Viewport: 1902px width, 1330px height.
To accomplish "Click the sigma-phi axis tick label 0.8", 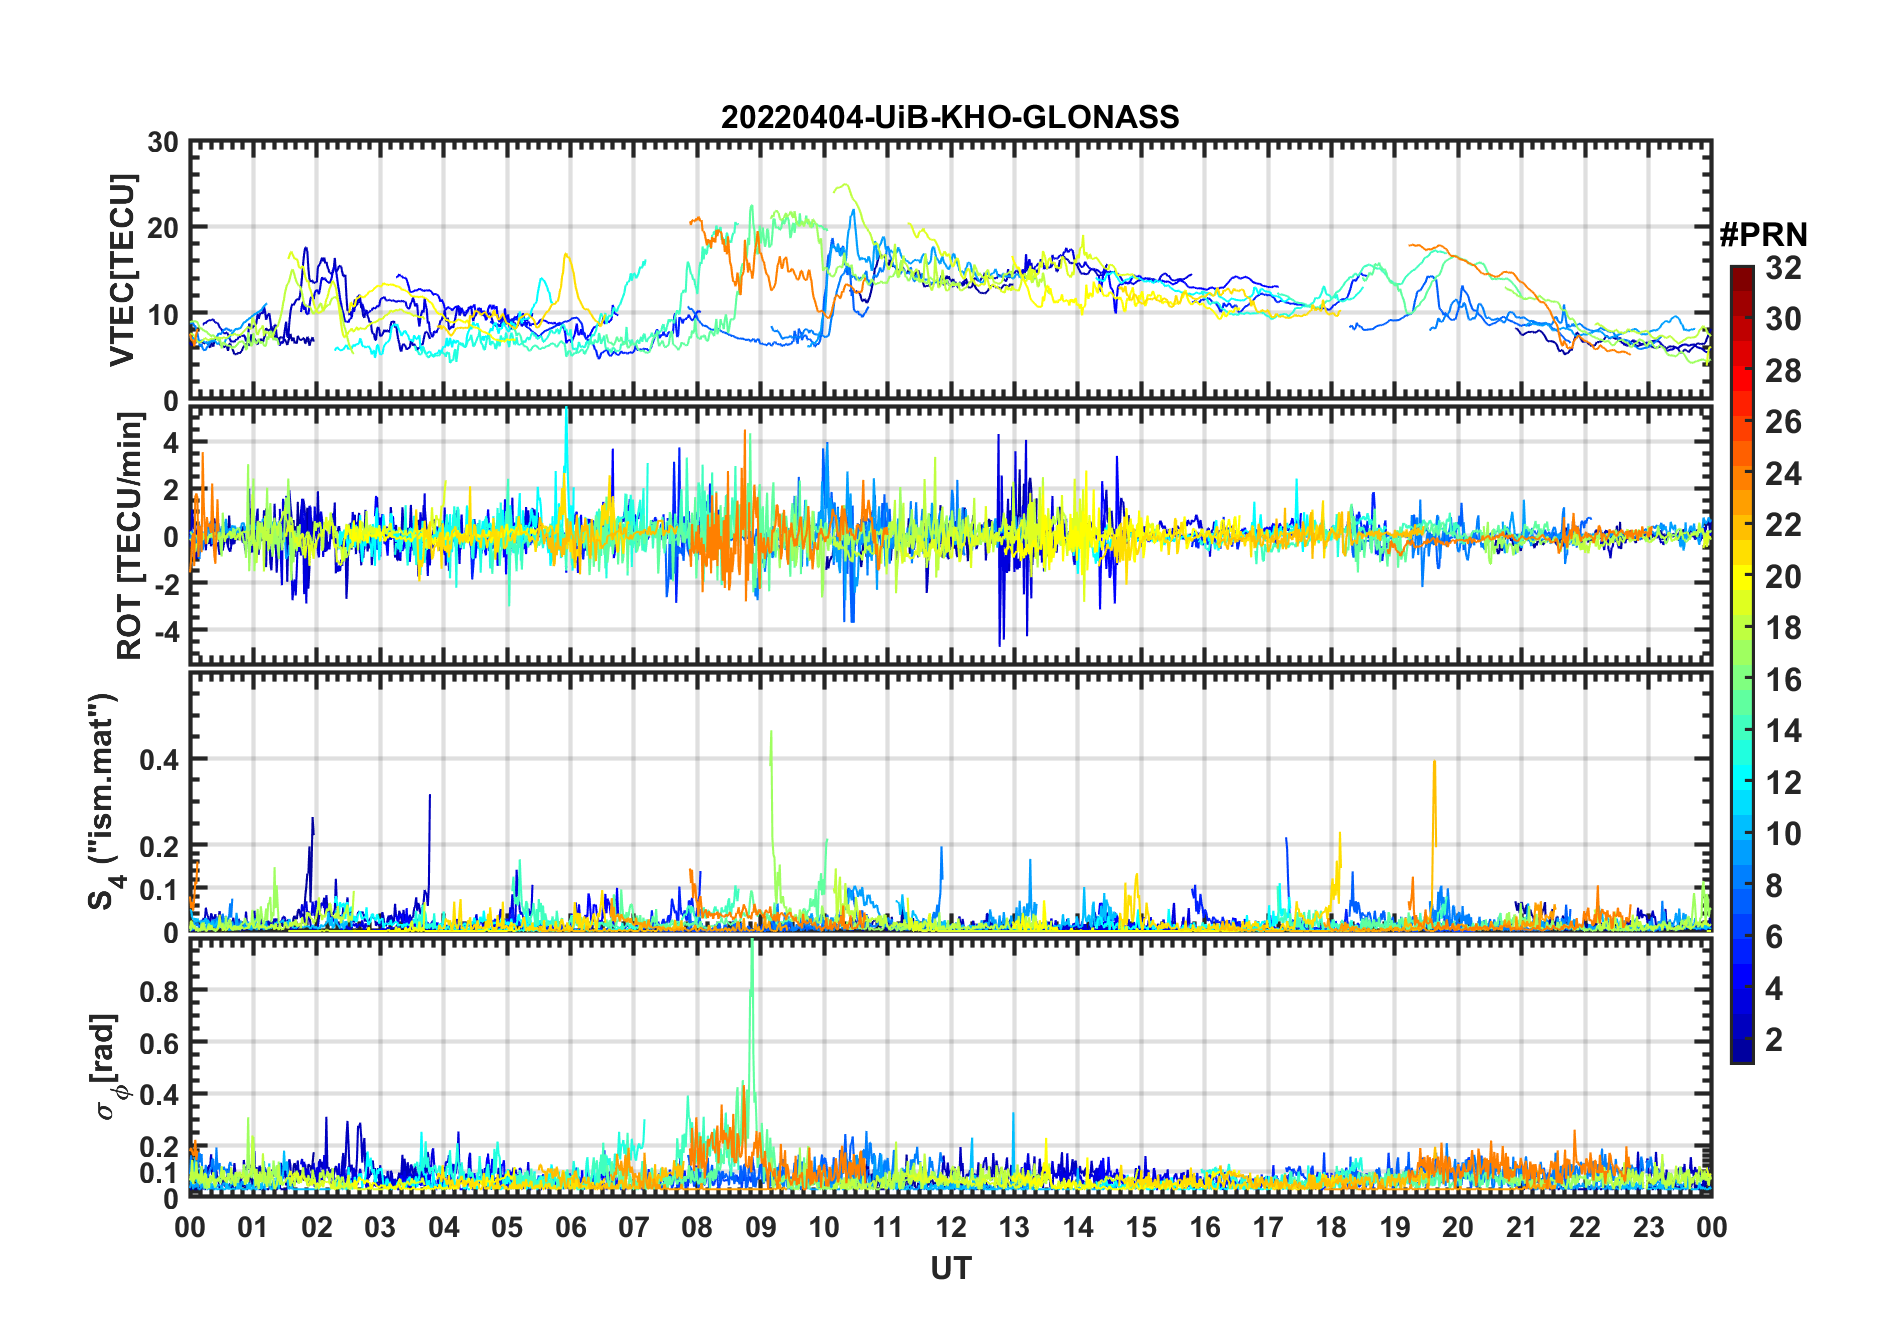I will coord(160,991).
